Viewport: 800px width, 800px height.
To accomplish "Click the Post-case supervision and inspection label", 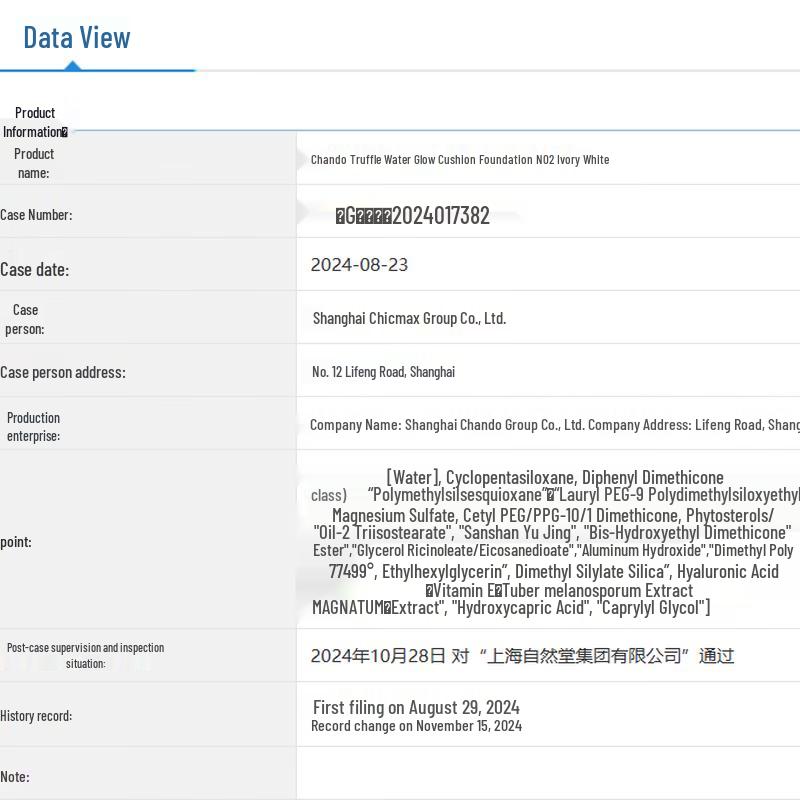I will pos(85,656).
